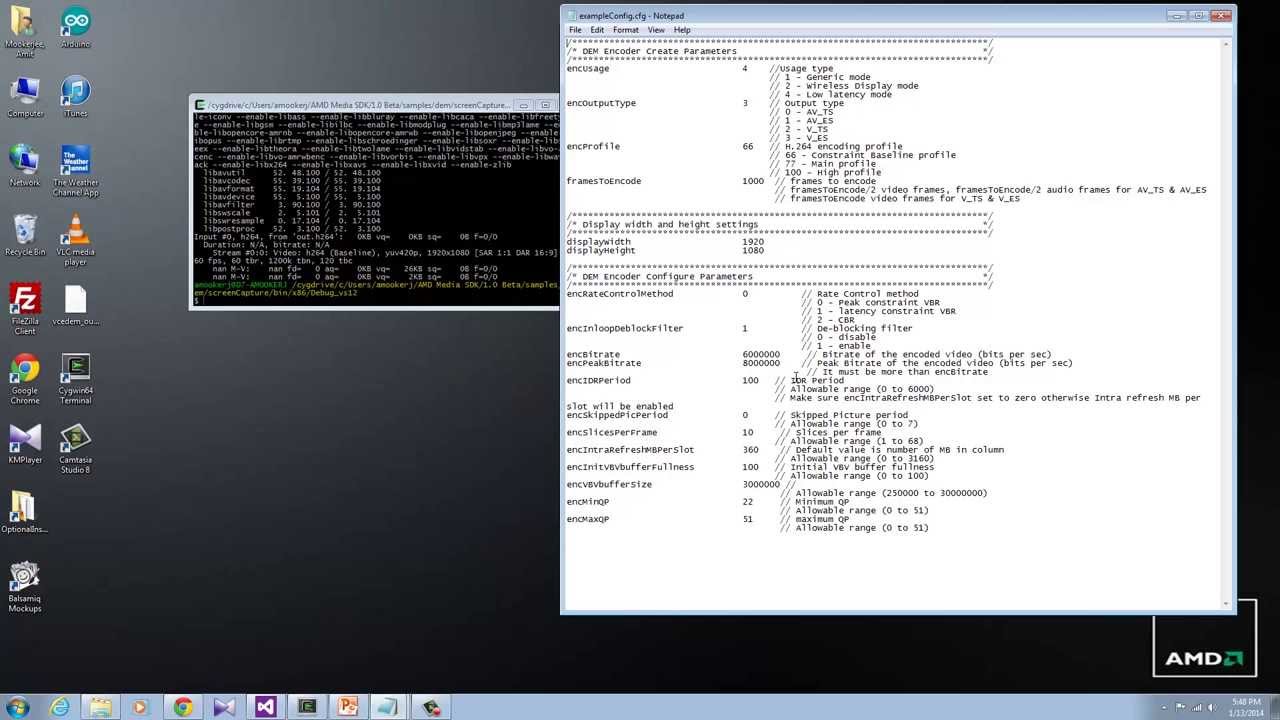Open the Windows Start menu orb
1280x720 pixels.
coord(18,707)
